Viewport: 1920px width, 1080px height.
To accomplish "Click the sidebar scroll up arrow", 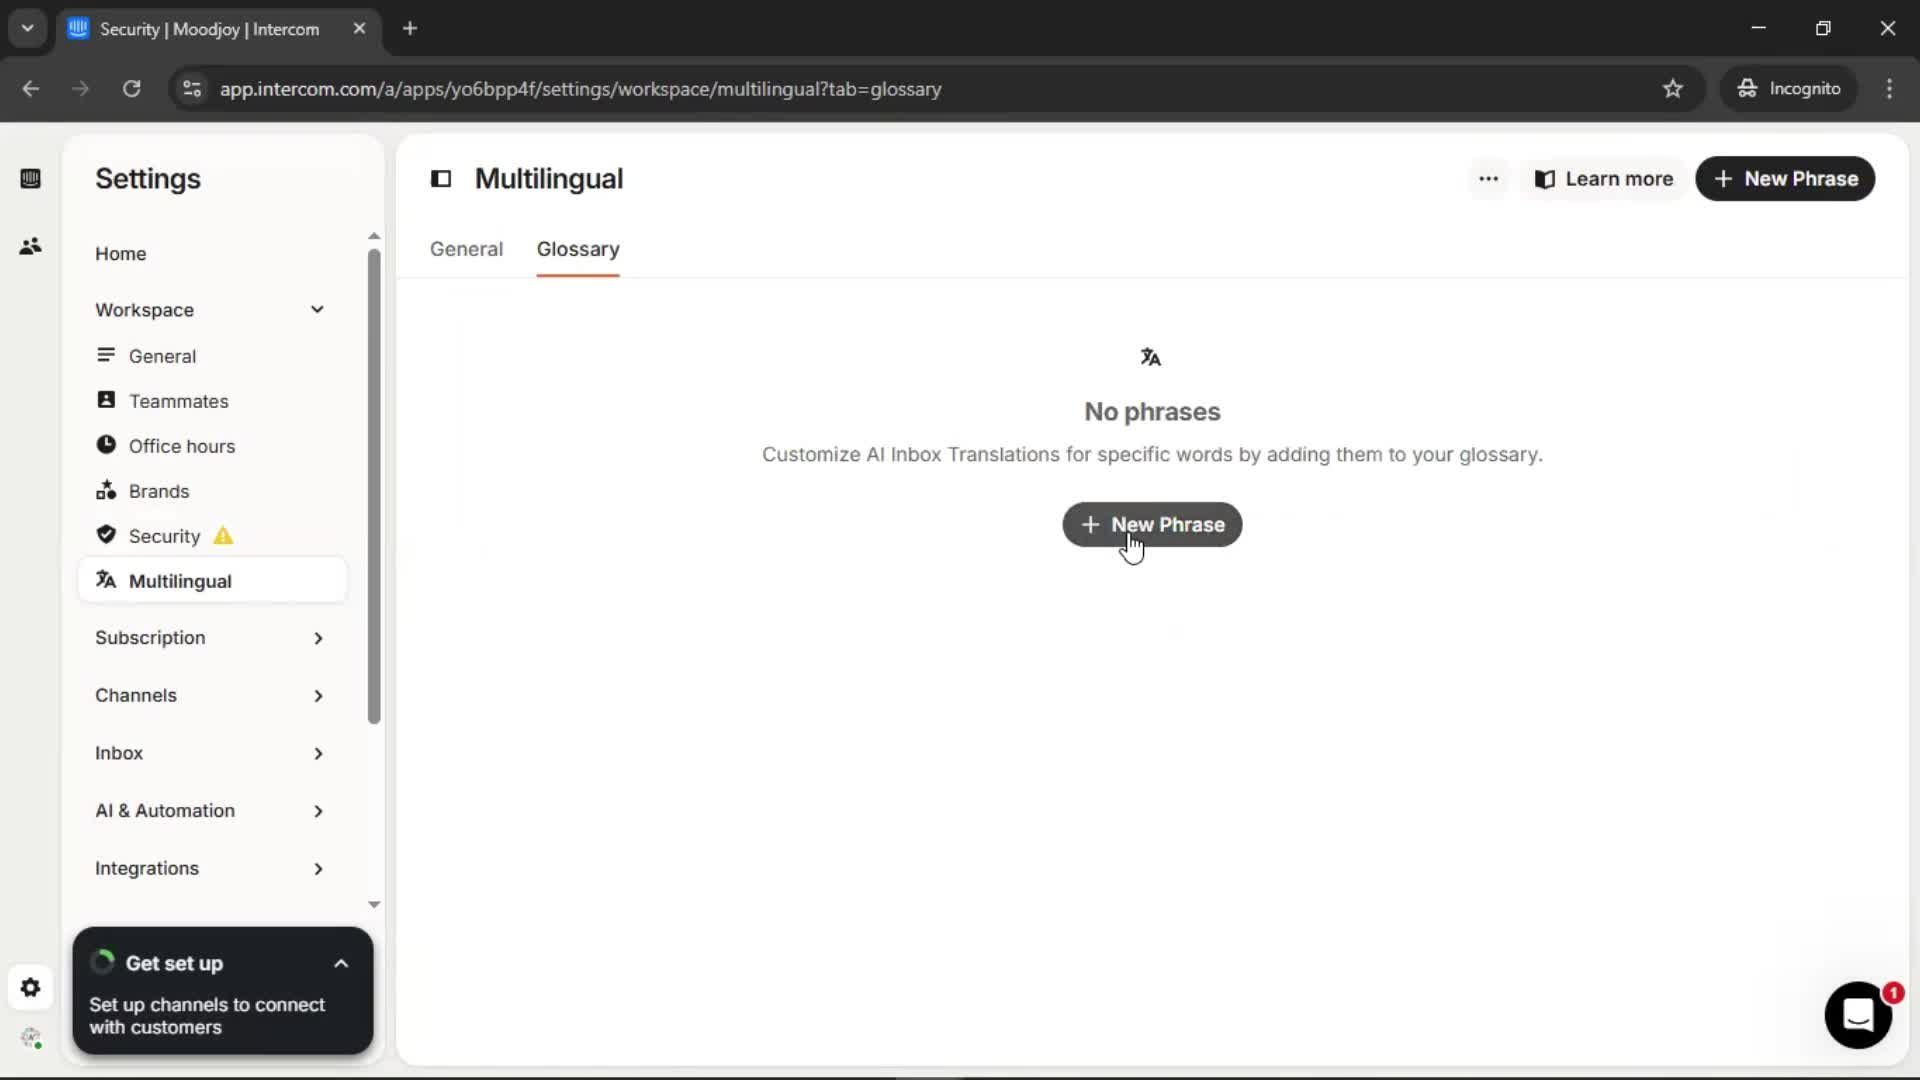I will (x=374, y=236).
